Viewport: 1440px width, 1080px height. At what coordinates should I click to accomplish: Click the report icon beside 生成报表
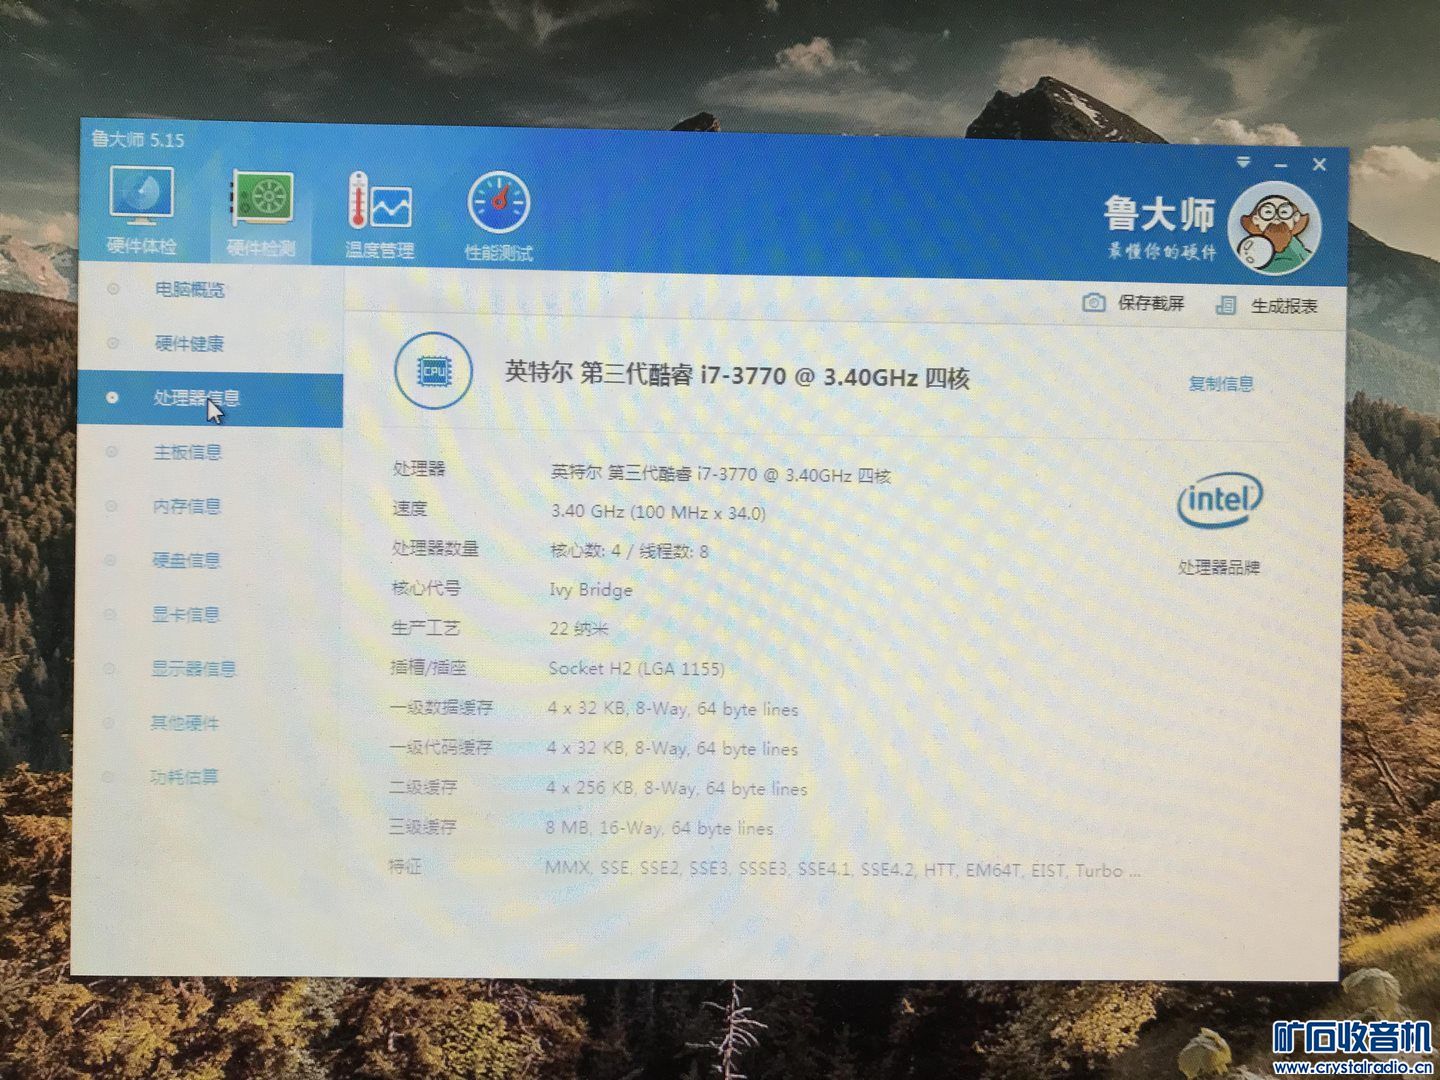(1226, 305)
